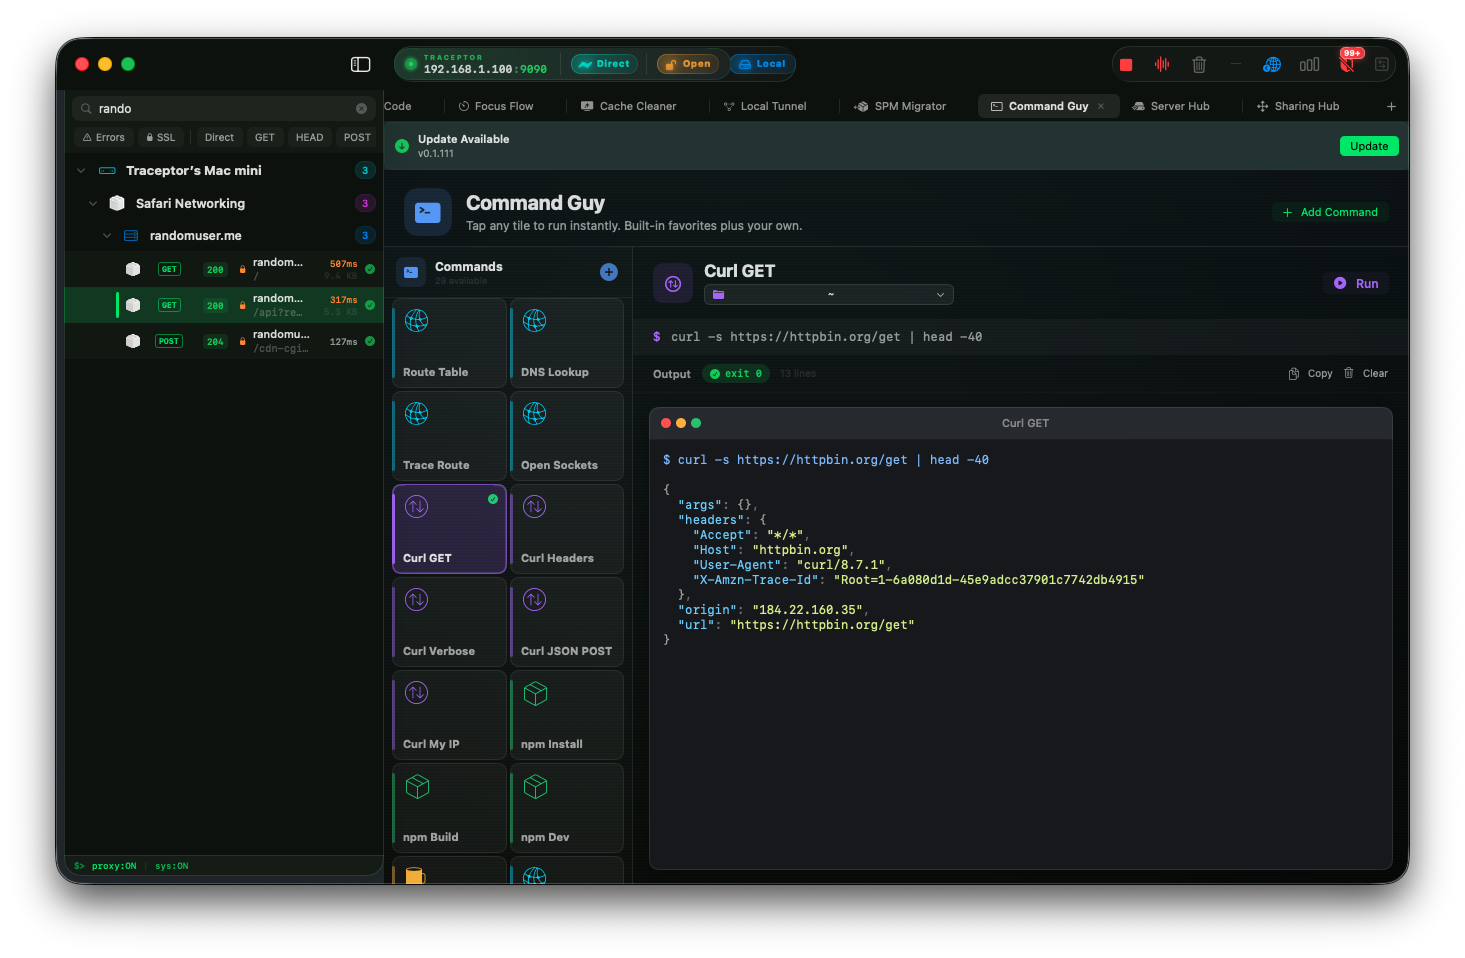1465x958 pixels.
Task: Run the Curl GET command
Action: coord(1356,284)
